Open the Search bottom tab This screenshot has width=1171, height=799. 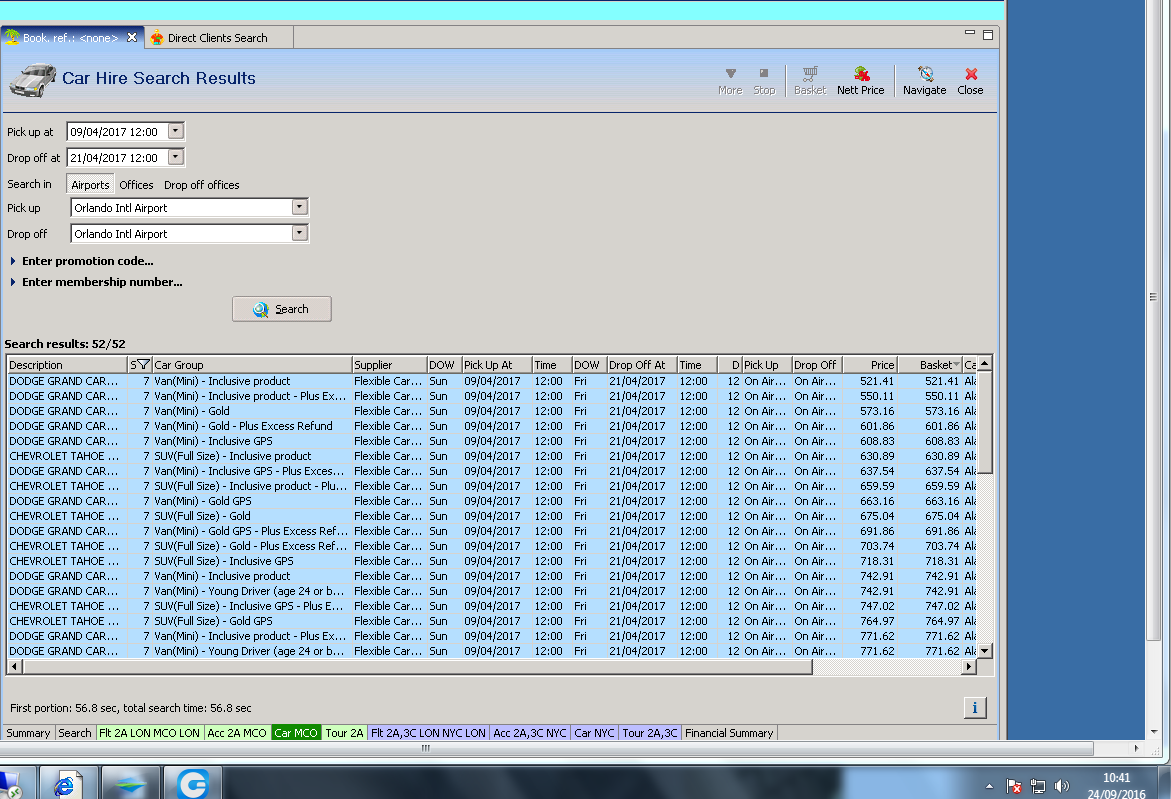tap(75, 733)
